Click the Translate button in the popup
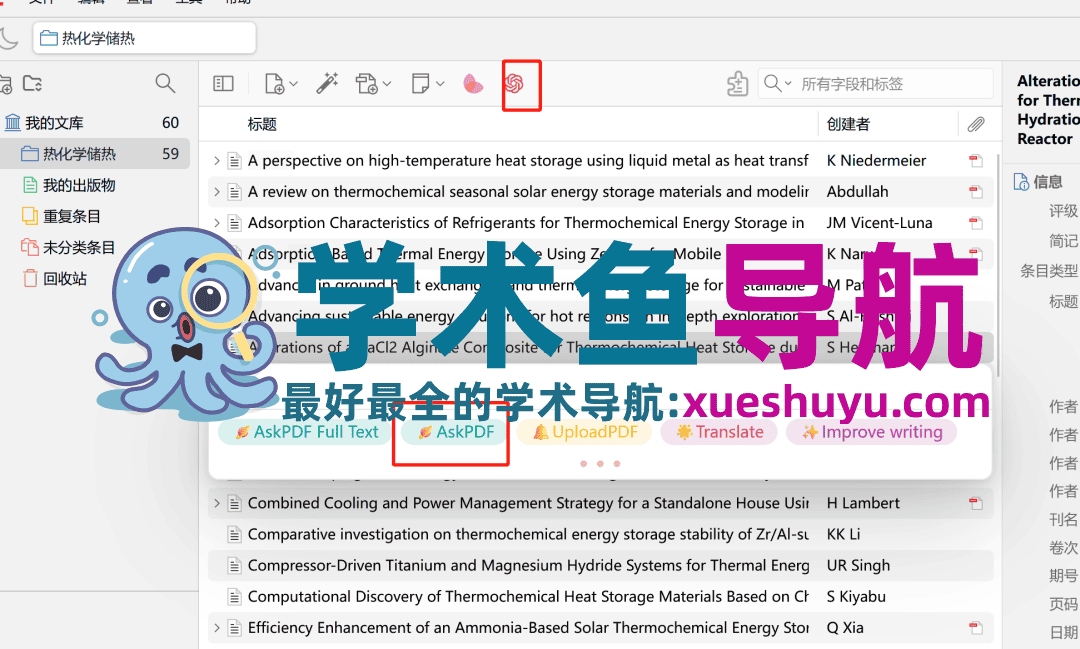1080x649 pixels. click(718, 431)
